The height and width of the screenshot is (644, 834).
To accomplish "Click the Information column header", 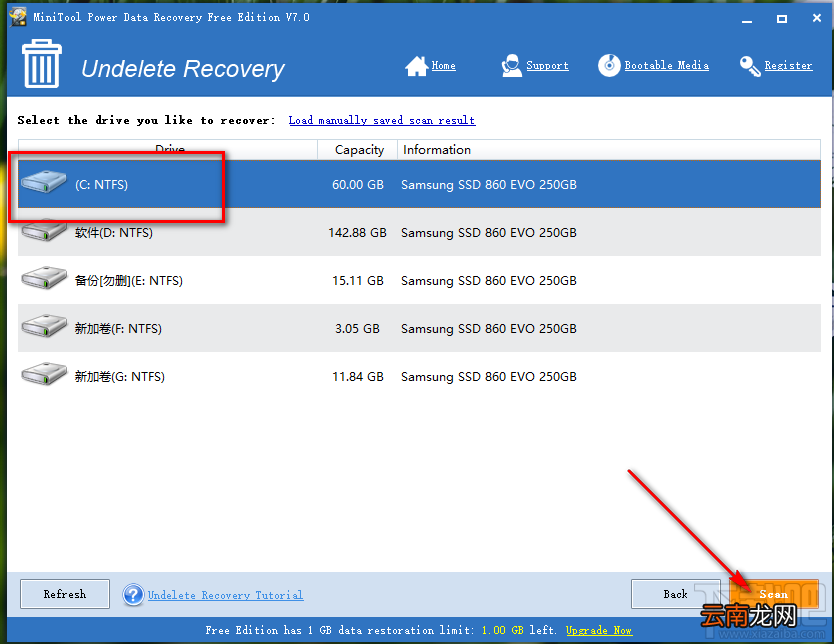I will pos(609,149).
